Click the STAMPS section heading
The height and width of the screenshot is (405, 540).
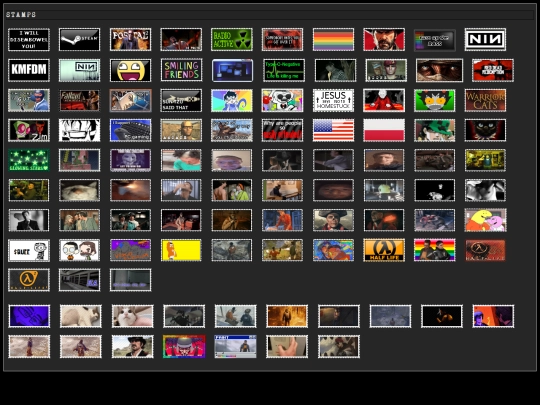(21, 14)
